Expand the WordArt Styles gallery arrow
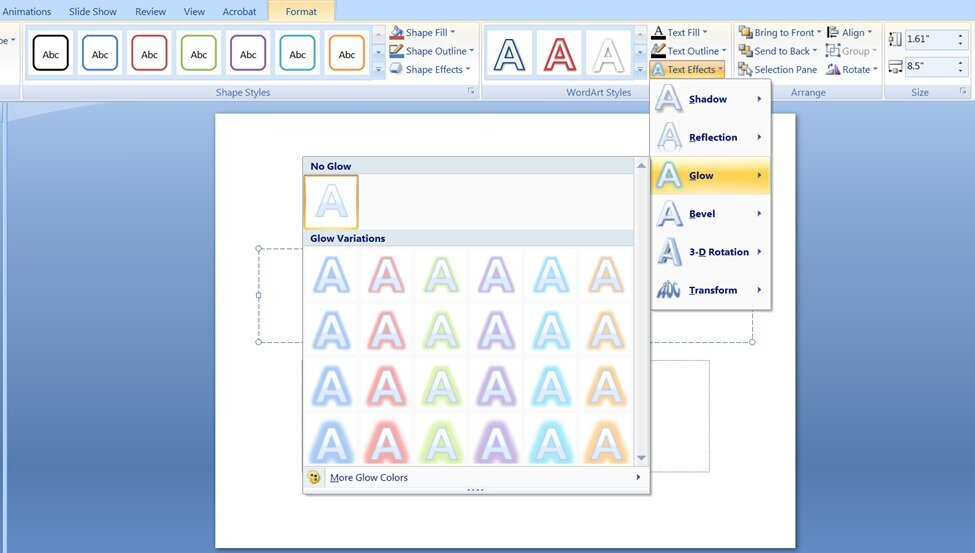The width and height of the screenshot is (975, 553). (x=640, y=70)
